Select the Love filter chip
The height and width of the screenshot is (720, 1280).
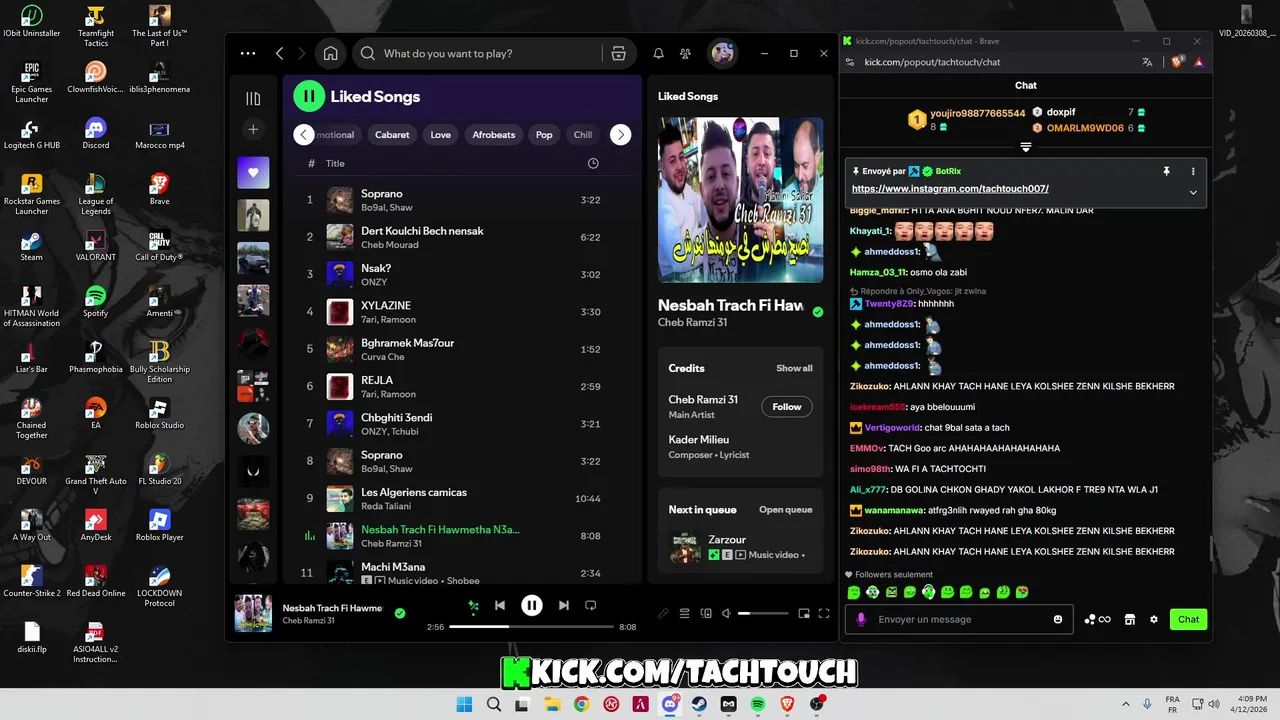(441, 135)
